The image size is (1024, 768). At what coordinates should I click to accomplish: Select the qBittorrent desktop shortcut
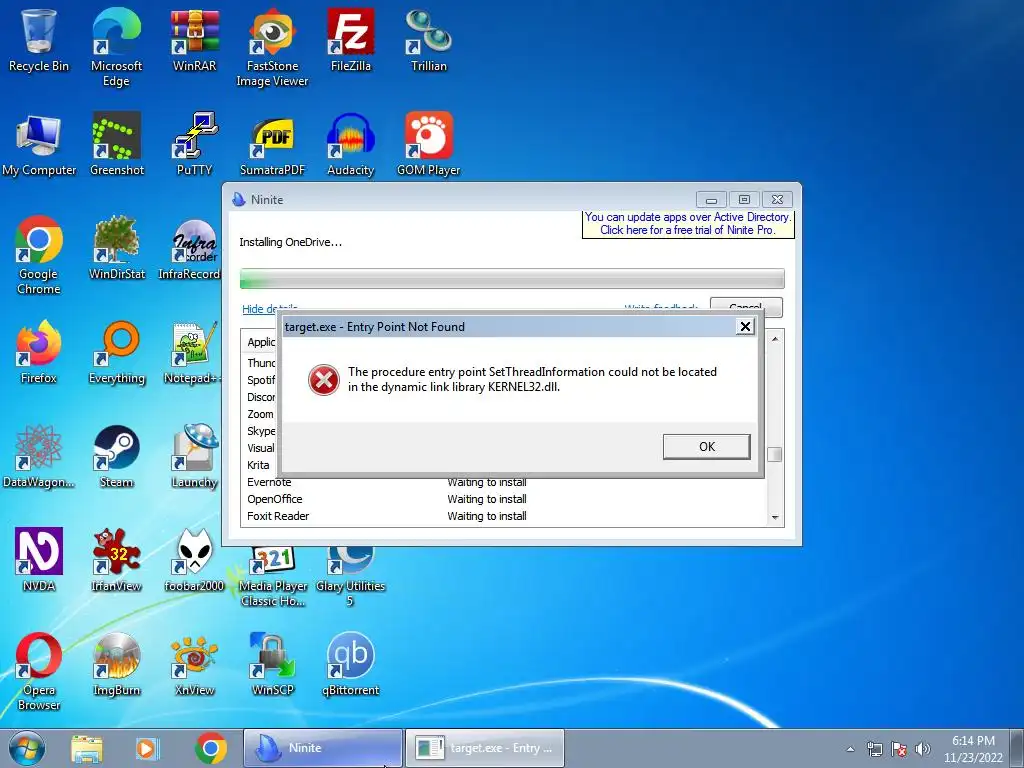point(351,664)
